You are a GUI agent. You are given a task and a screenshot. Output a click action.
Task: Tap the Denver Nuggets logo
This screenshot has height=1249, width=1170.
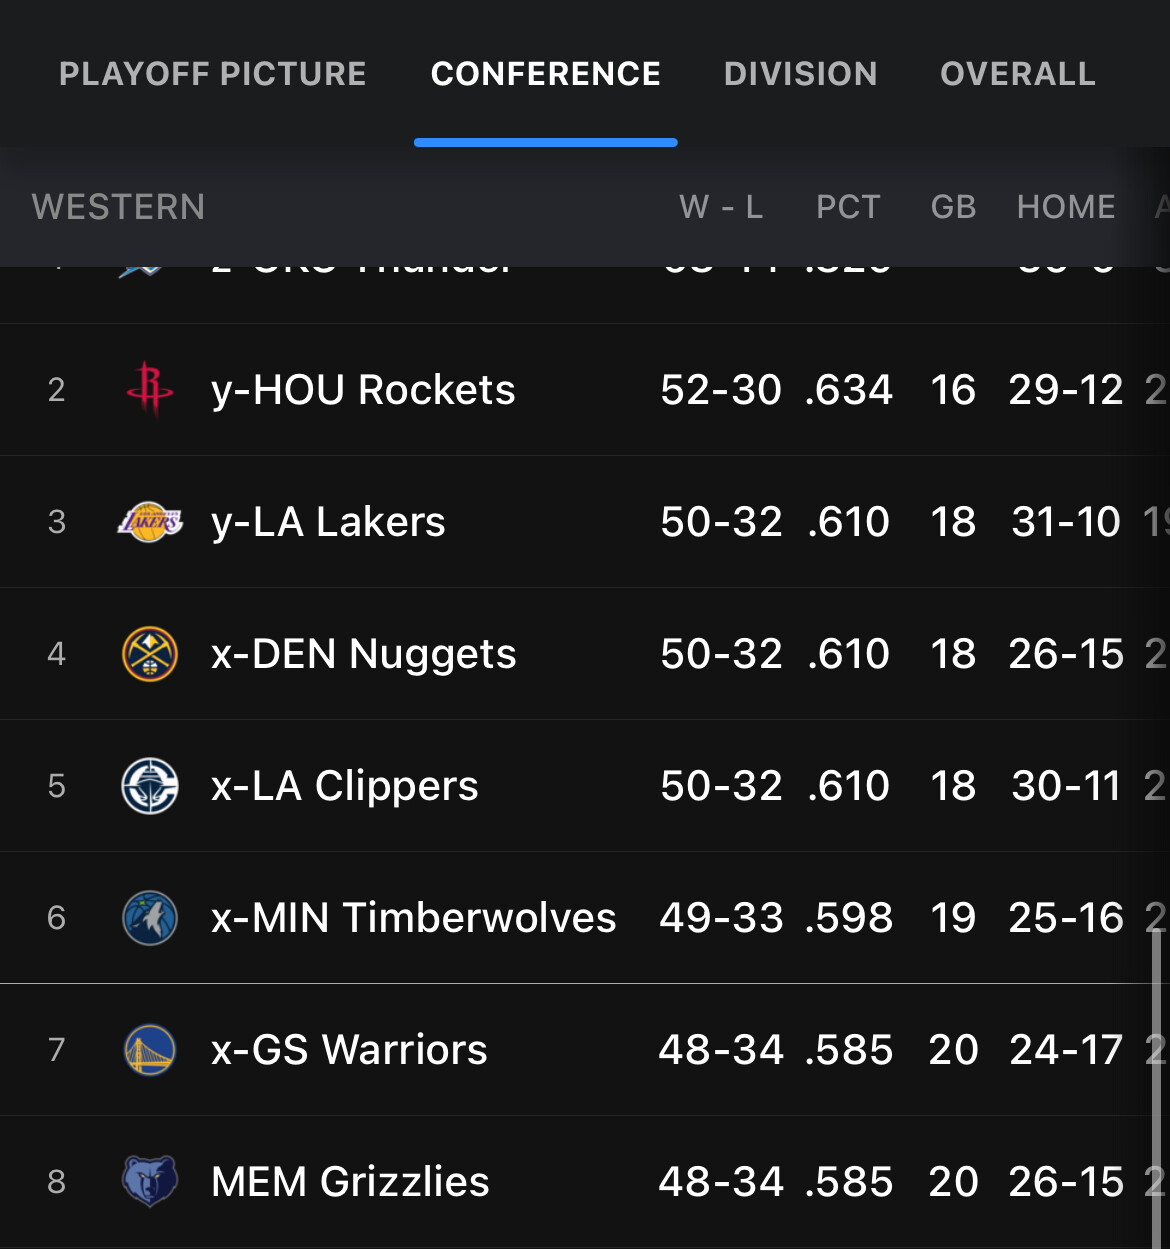tap(150, 654)
